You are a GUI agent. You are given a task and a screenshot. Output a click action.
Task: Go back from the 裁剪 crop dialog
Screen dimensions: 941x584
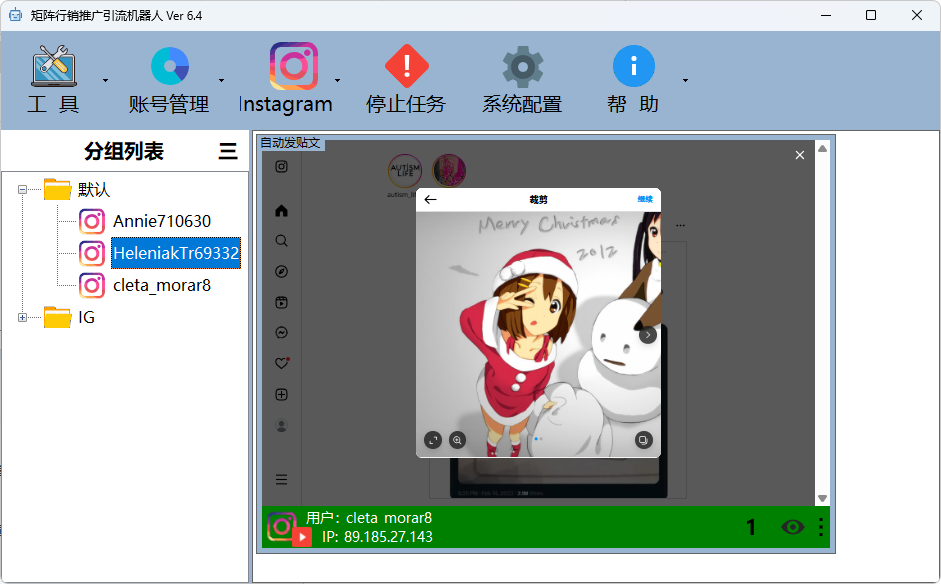tap(430, 199)
